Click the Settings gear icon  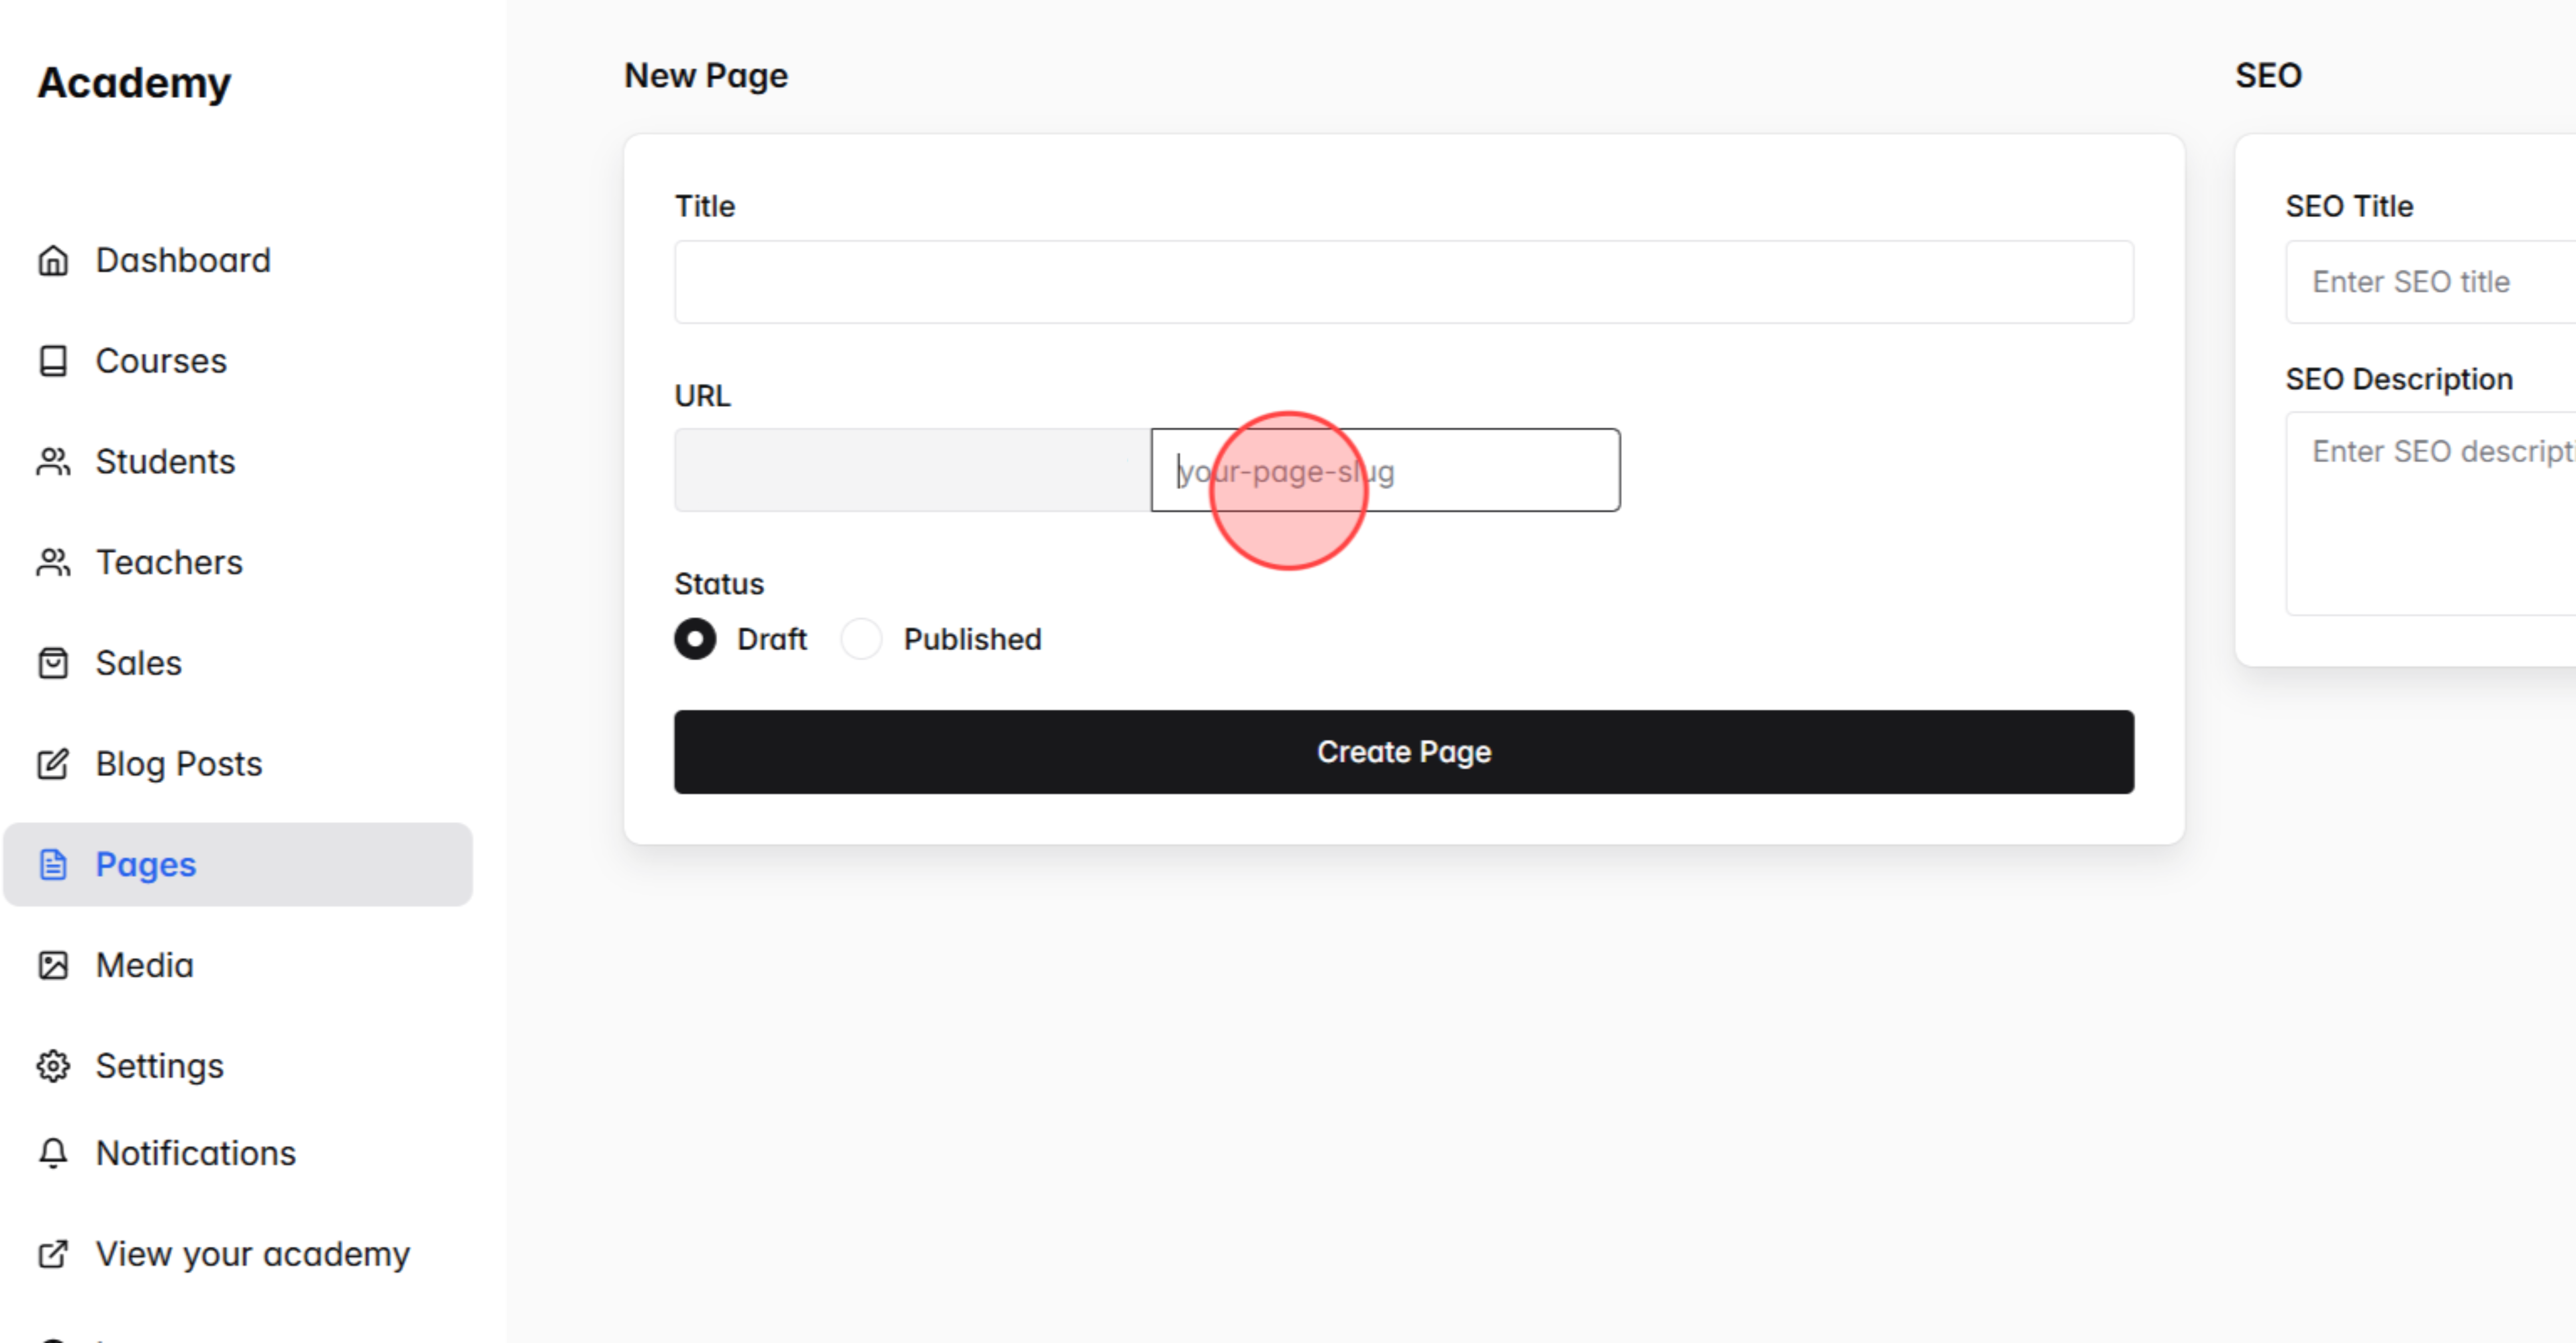pyautogui.click(x=54, y=1066)
